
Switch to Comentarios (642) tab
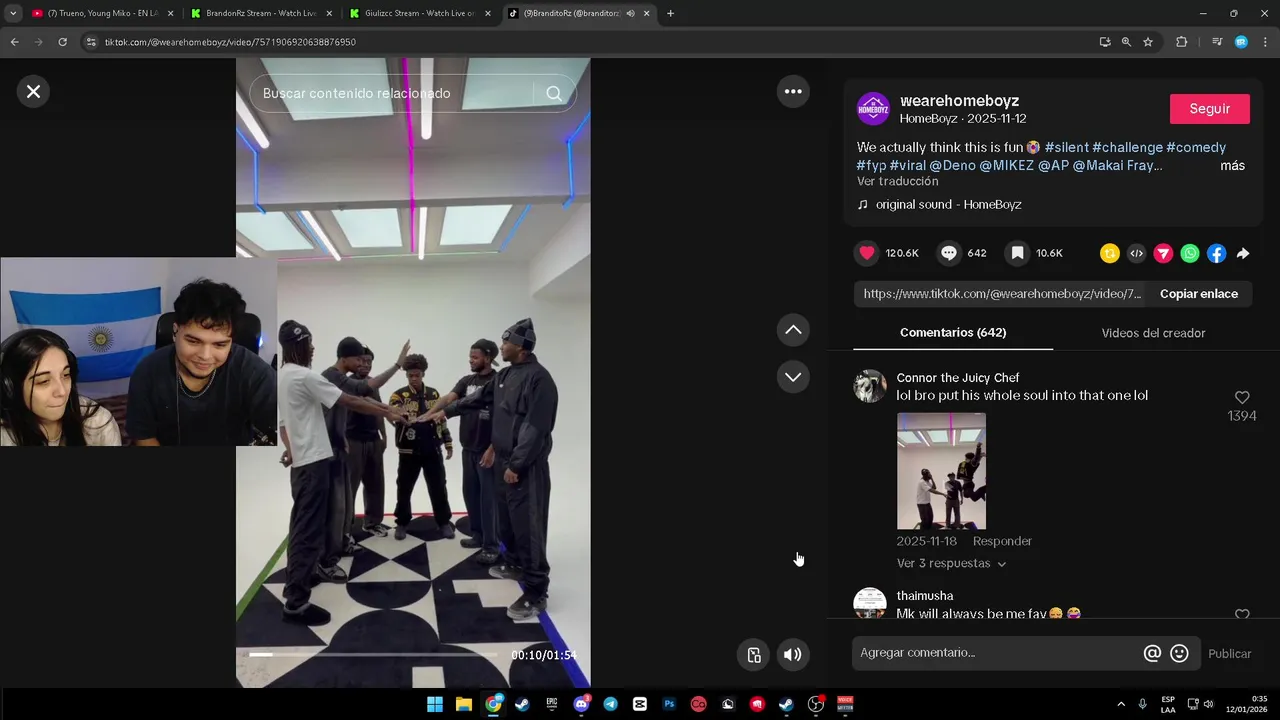tap(953, 333)
